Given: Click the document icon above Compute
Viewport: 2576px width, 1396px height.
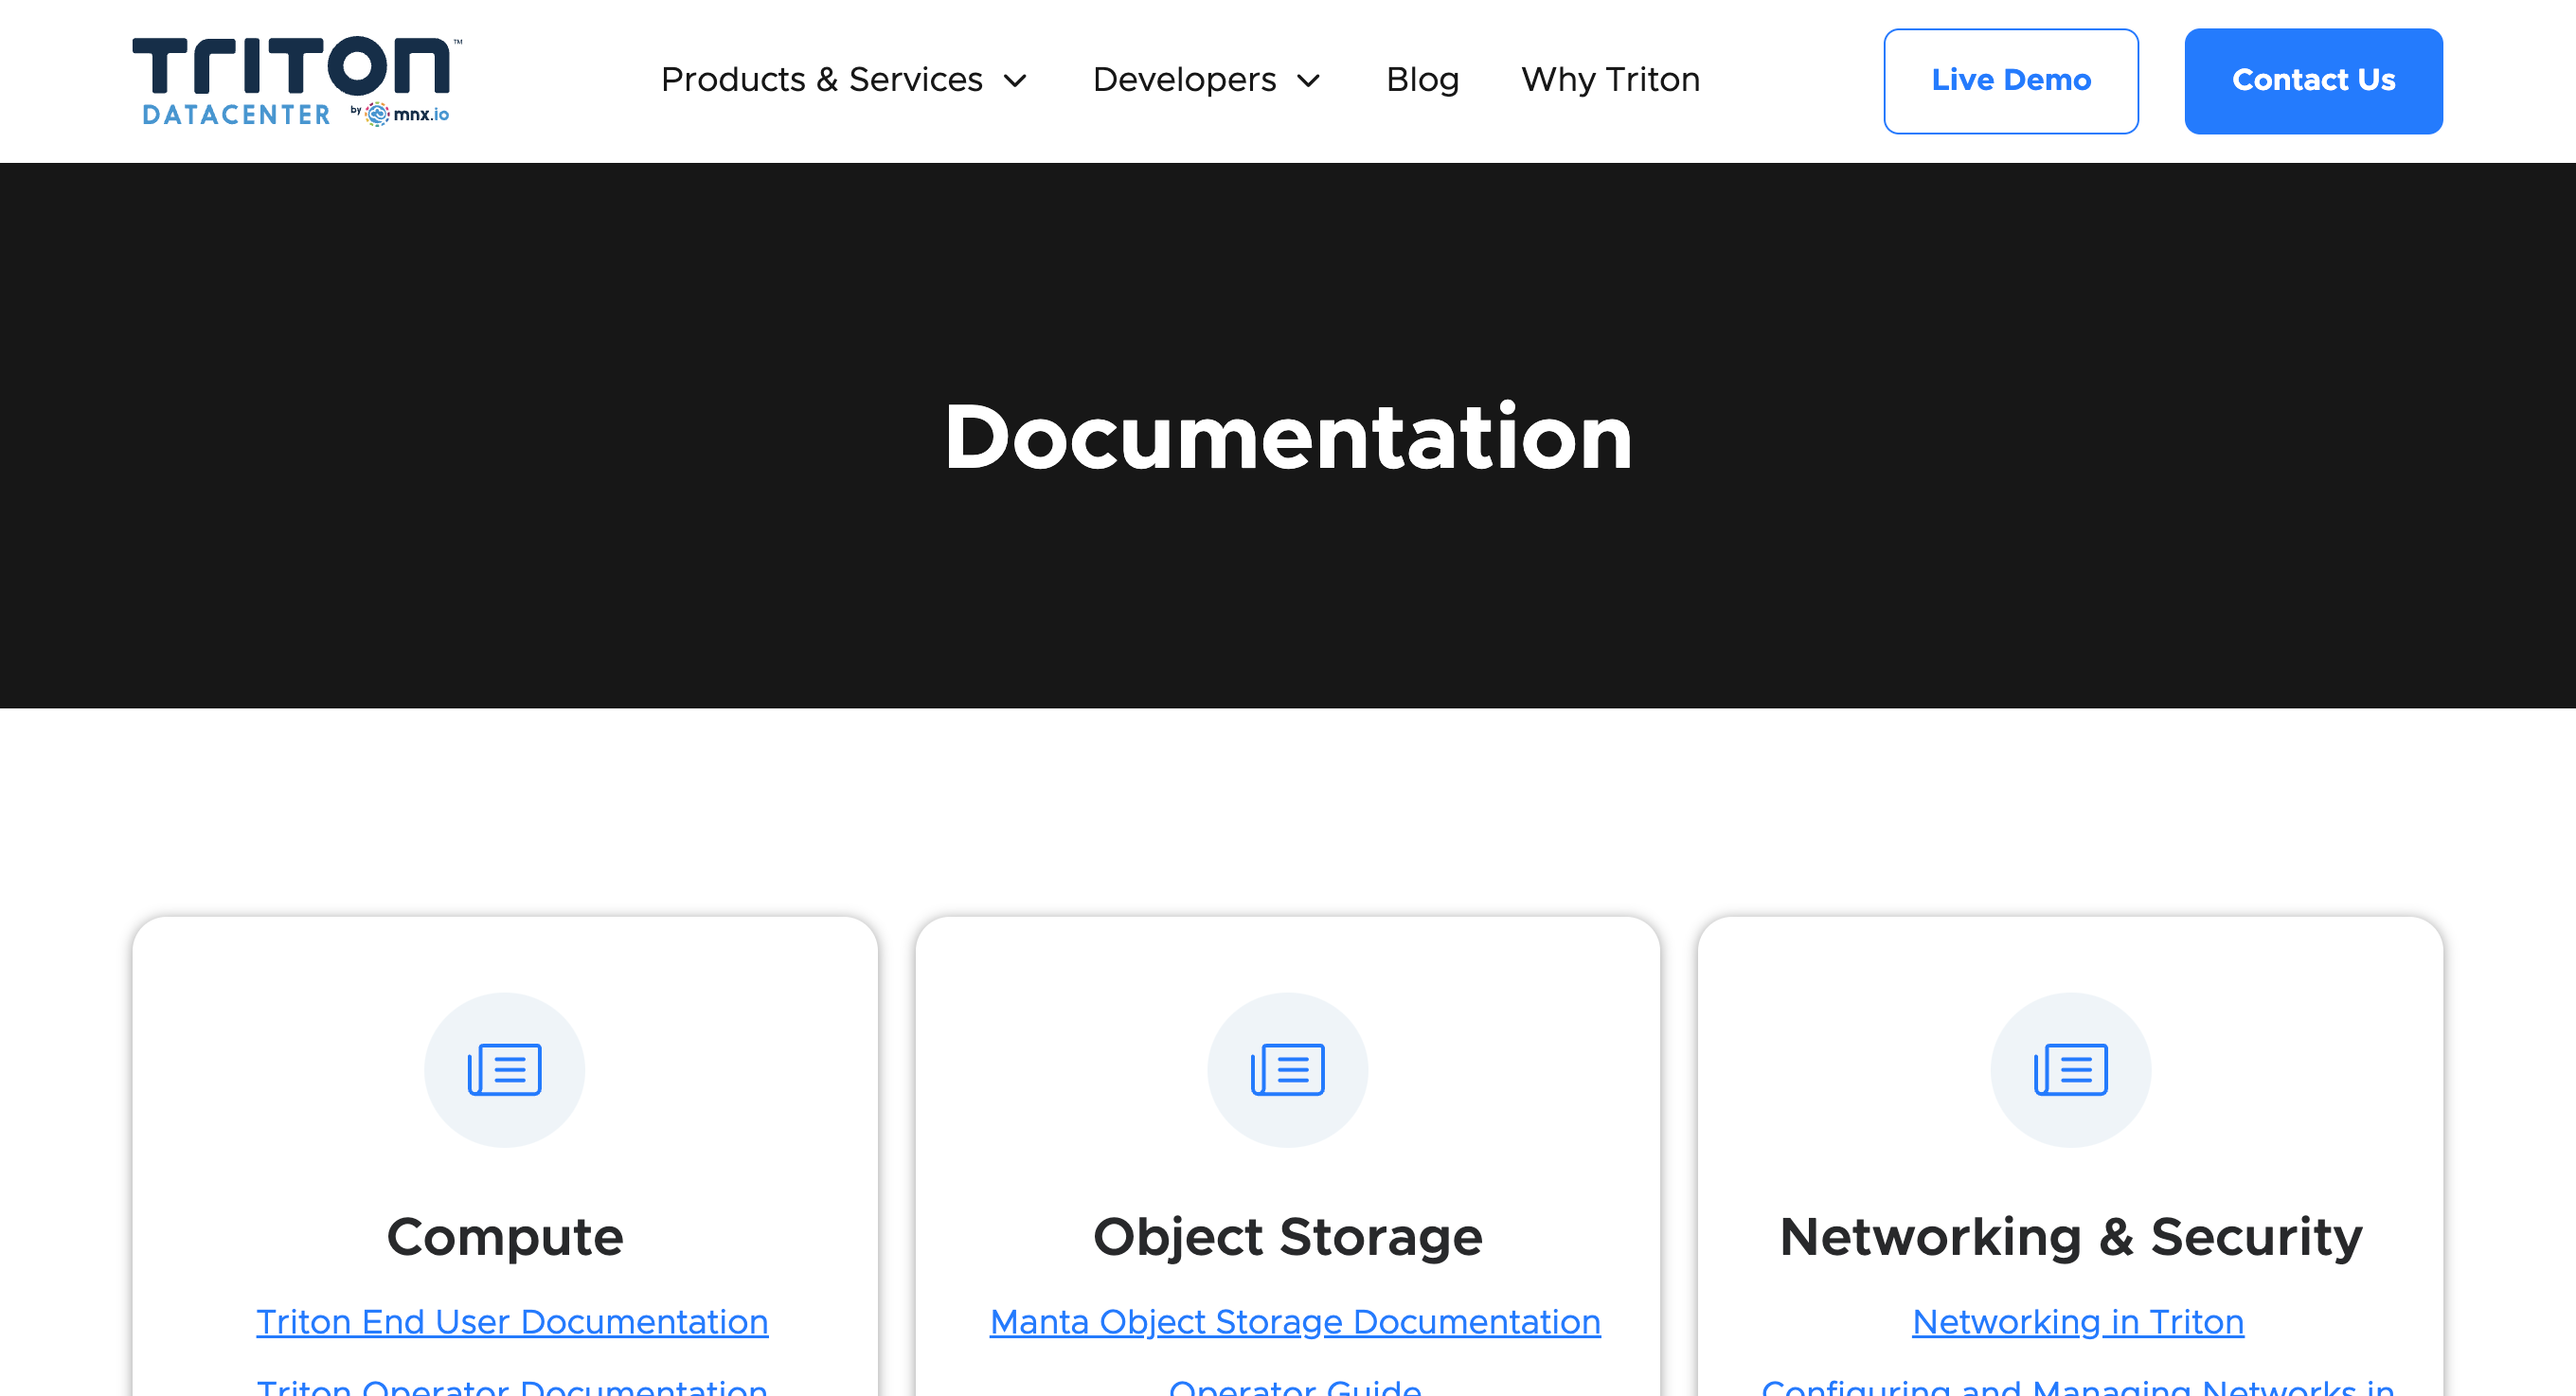Looking at the screenshot, I should (505, 1068).
